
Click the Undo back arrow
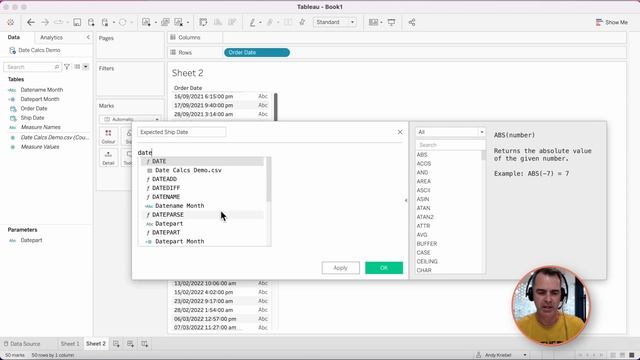pos(31,22)
